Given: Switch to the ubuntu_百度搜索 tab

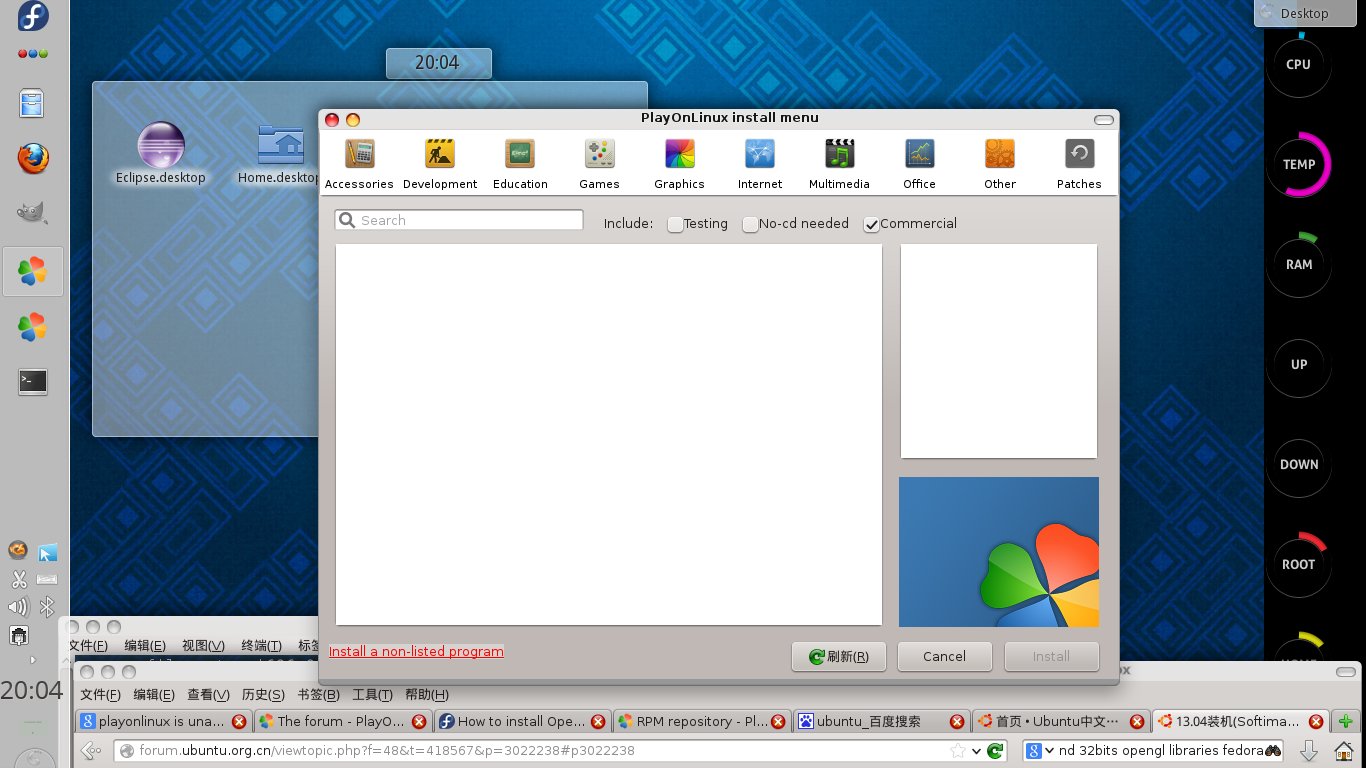Looking at the screenshot, I should pyautogui.click(x=880, y=721).
